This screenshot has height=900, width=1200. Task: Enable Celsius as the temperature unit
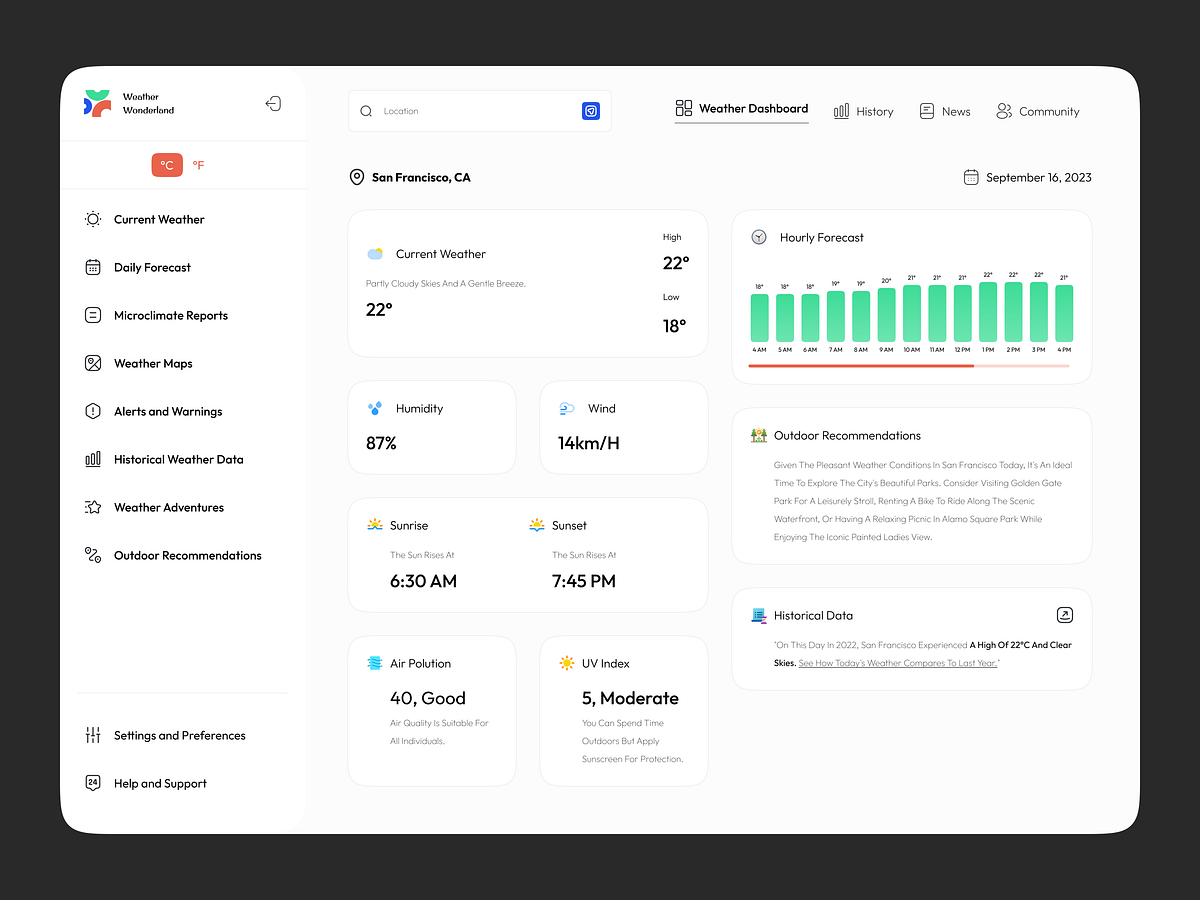click(167, 165)
